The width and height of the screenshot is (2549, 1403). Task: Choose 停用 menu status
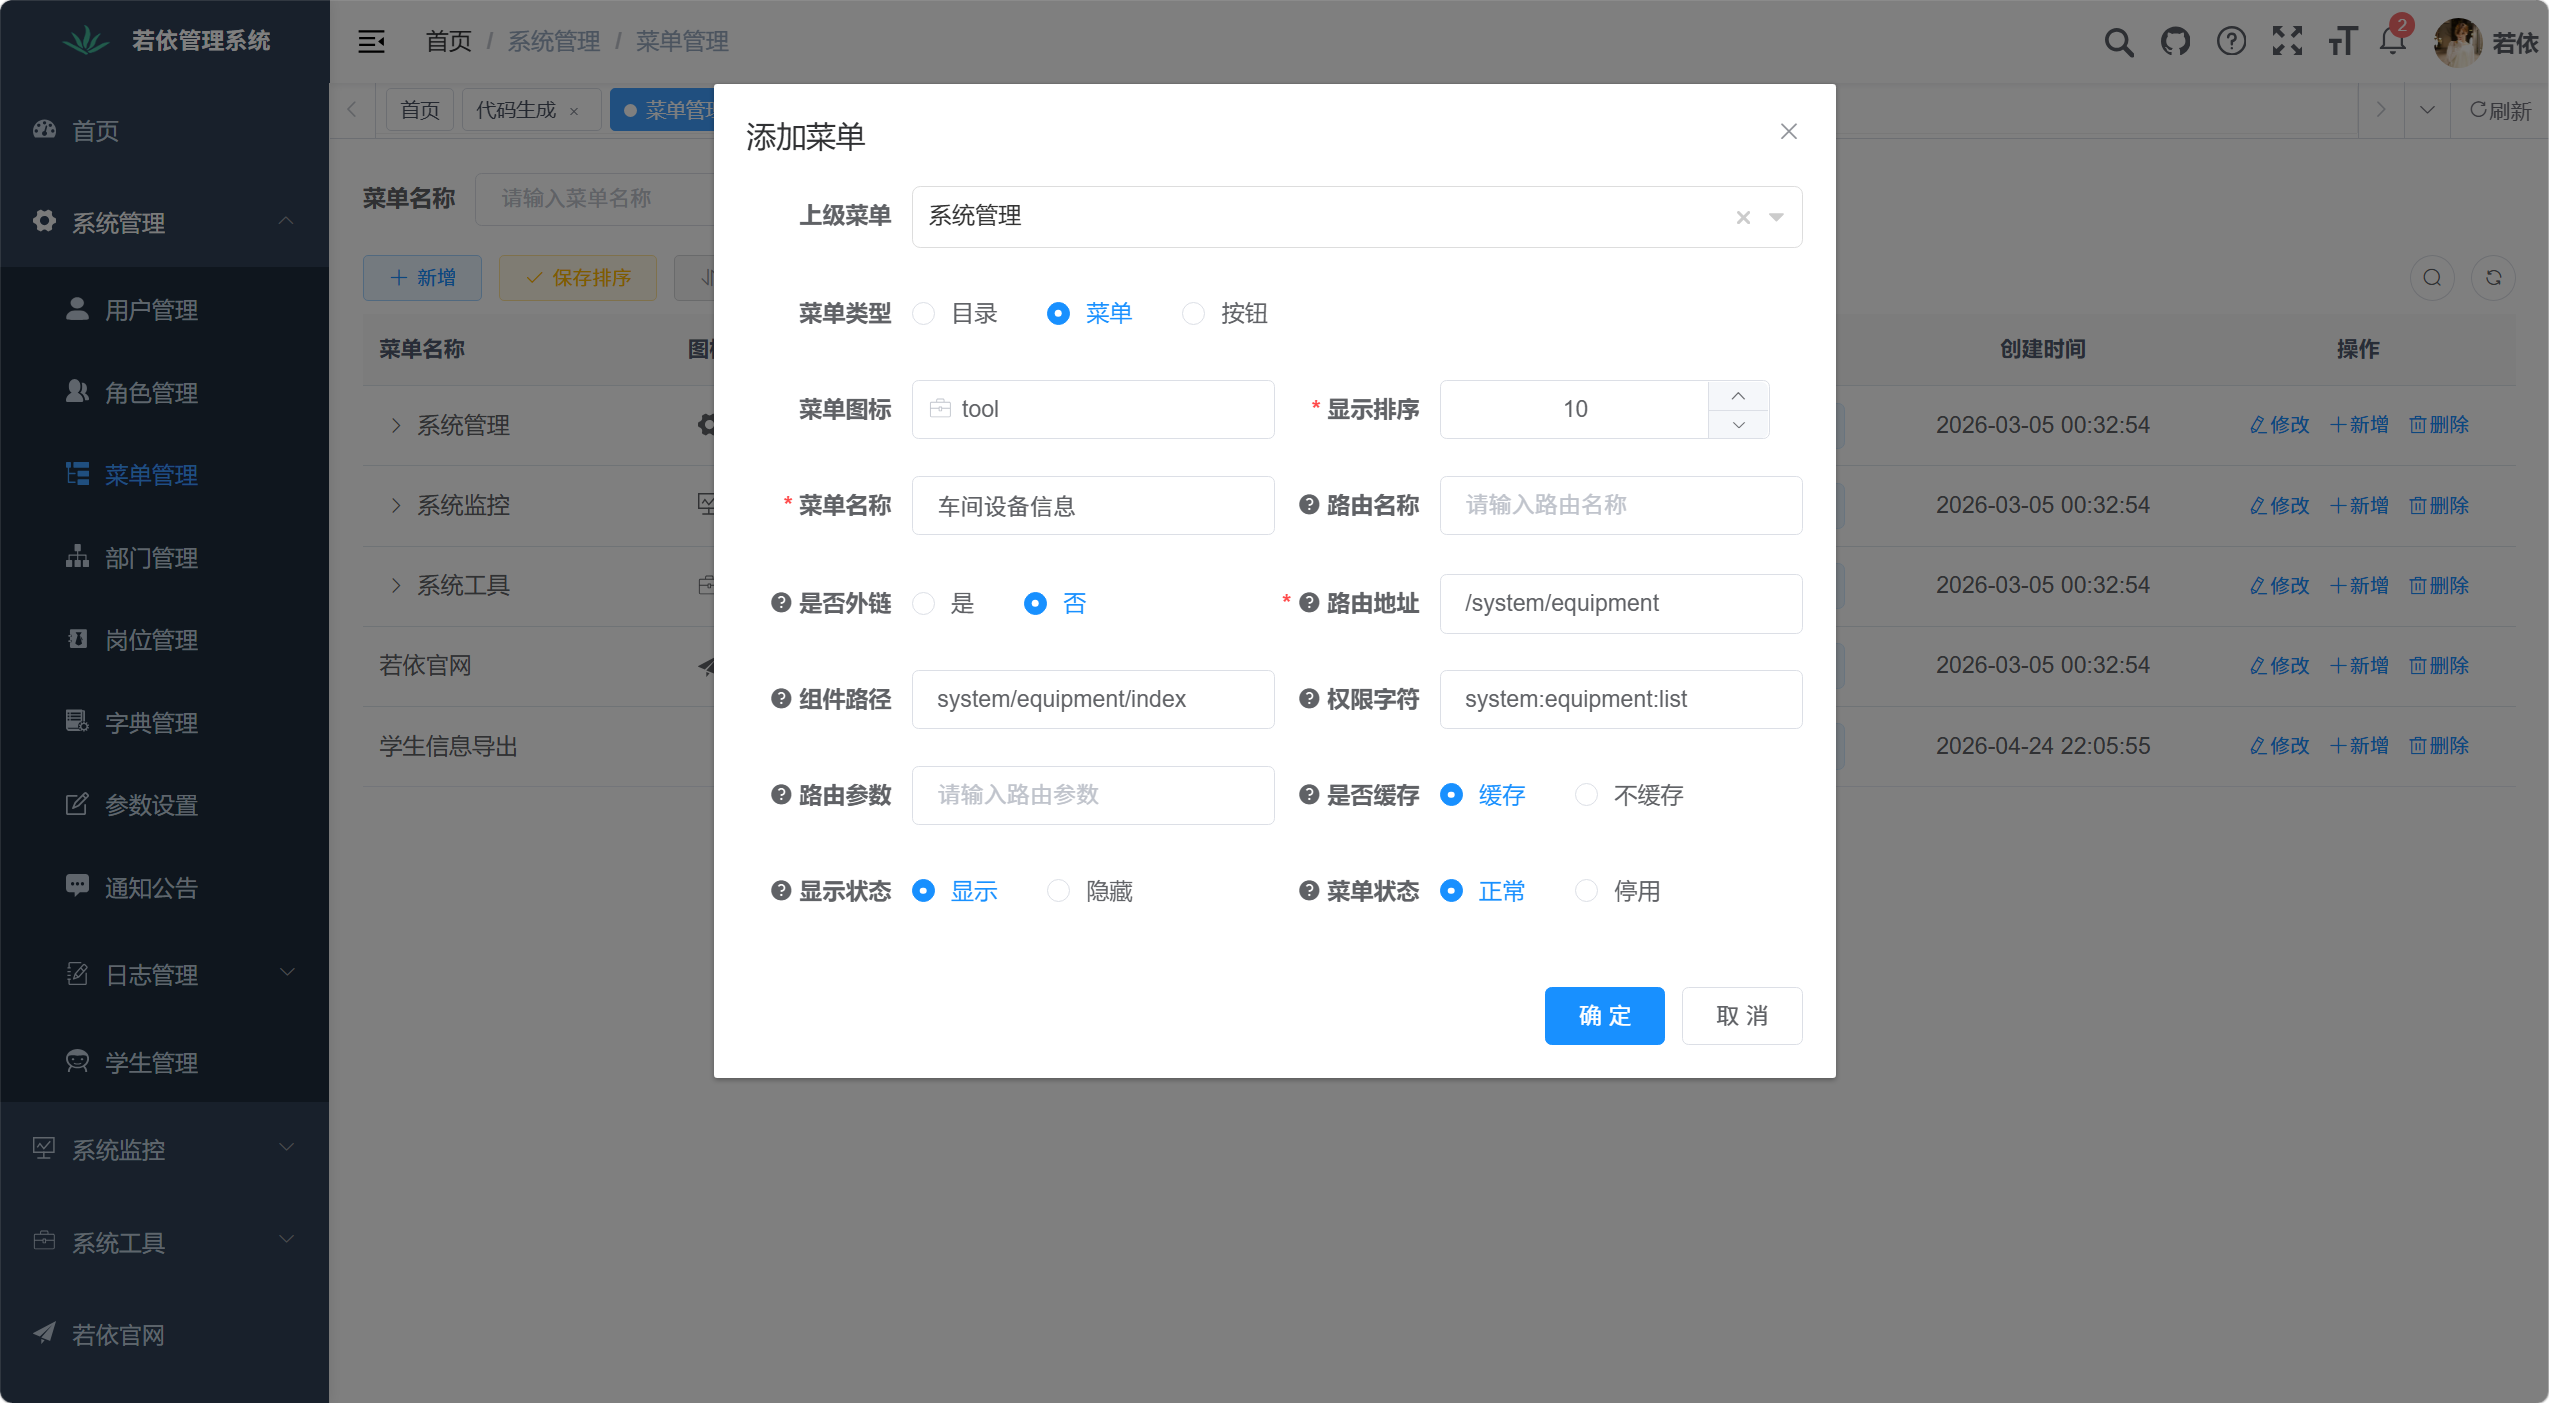click(1586, 891)
